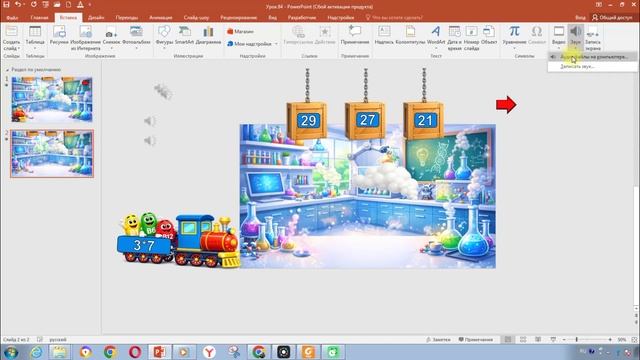Select the wooden box labeled 21

(x=424, y=120)
